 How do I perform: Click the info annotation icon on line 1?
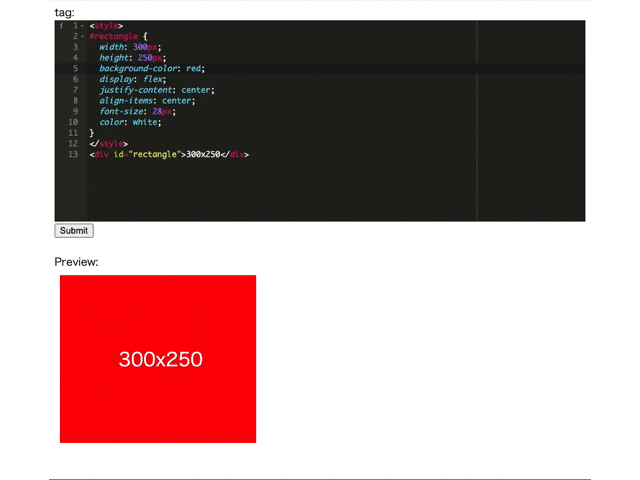coord(60,25)
